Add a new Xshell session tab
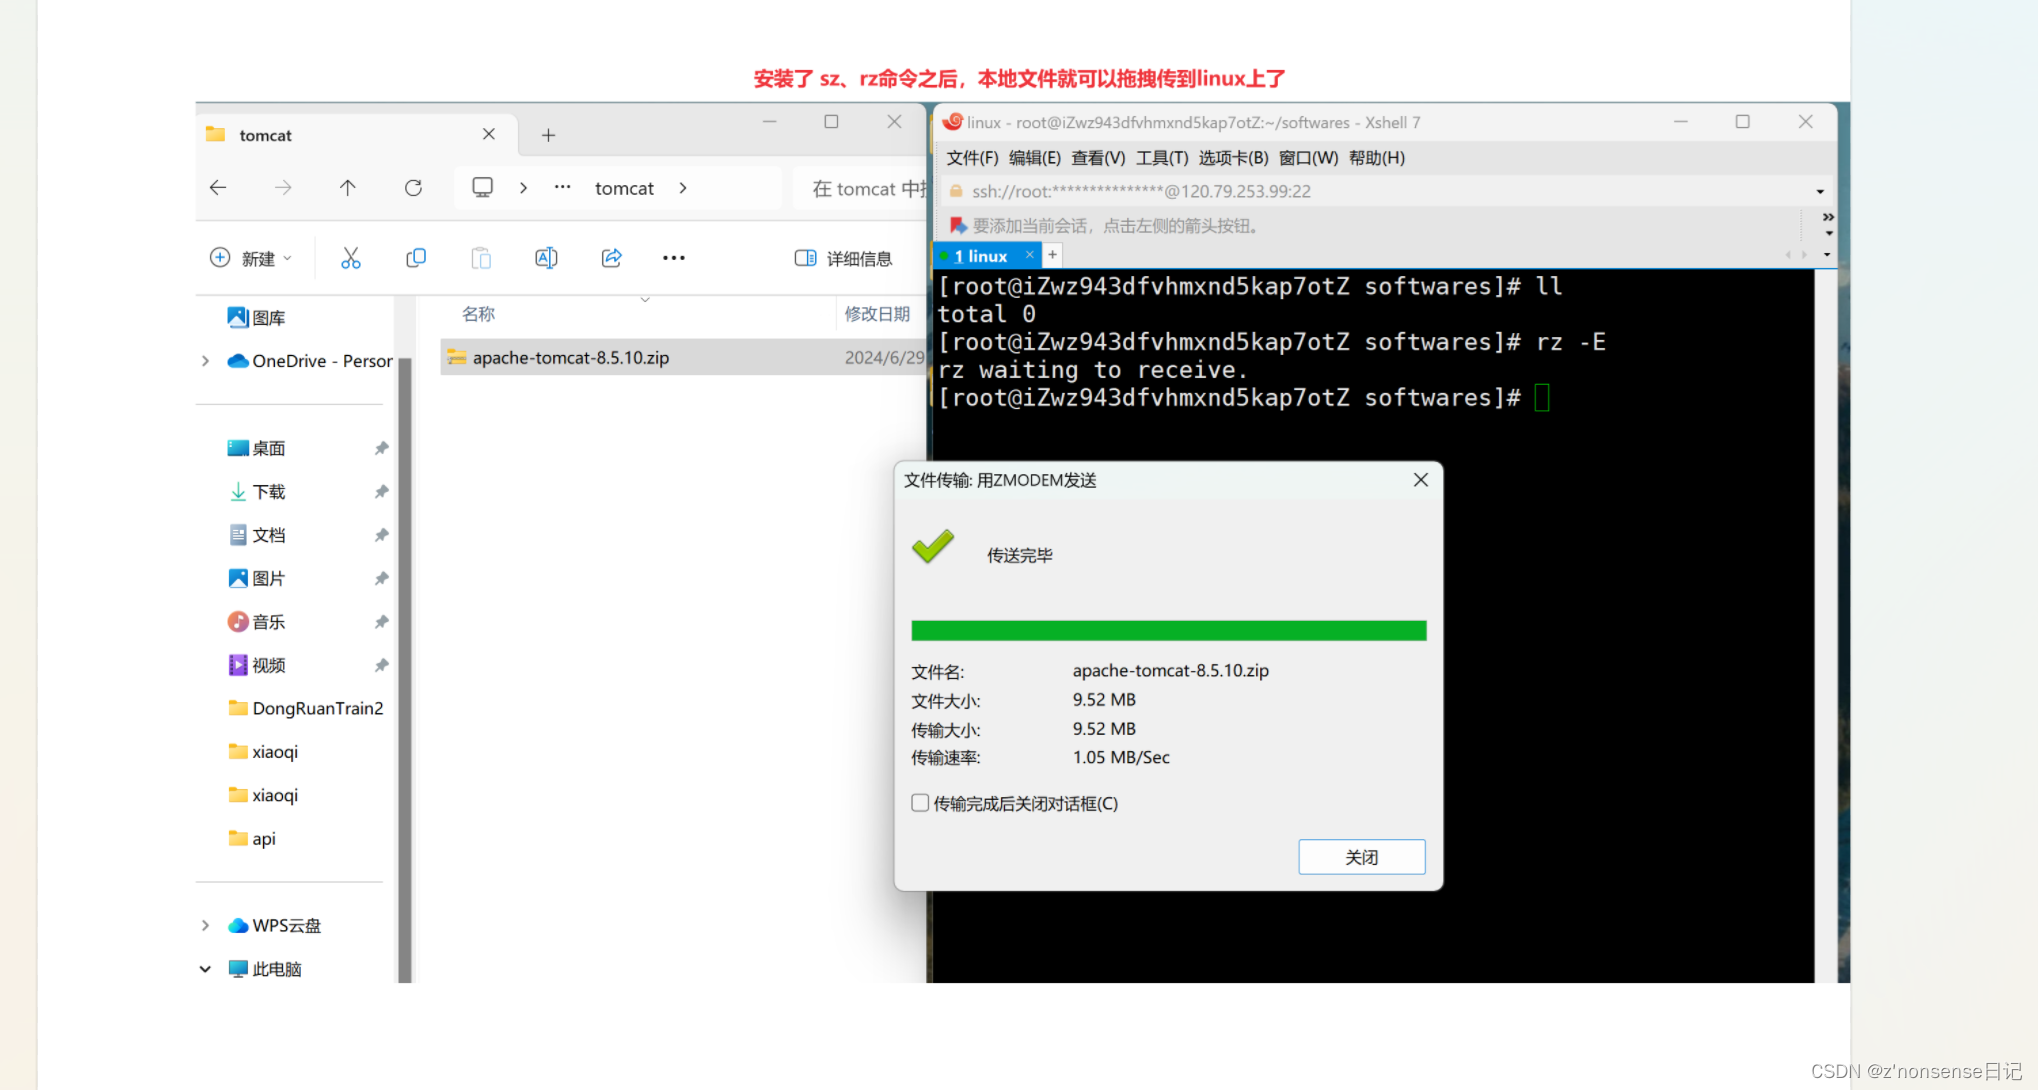Screen dimensions: 2038x1090 [1052, 255]
